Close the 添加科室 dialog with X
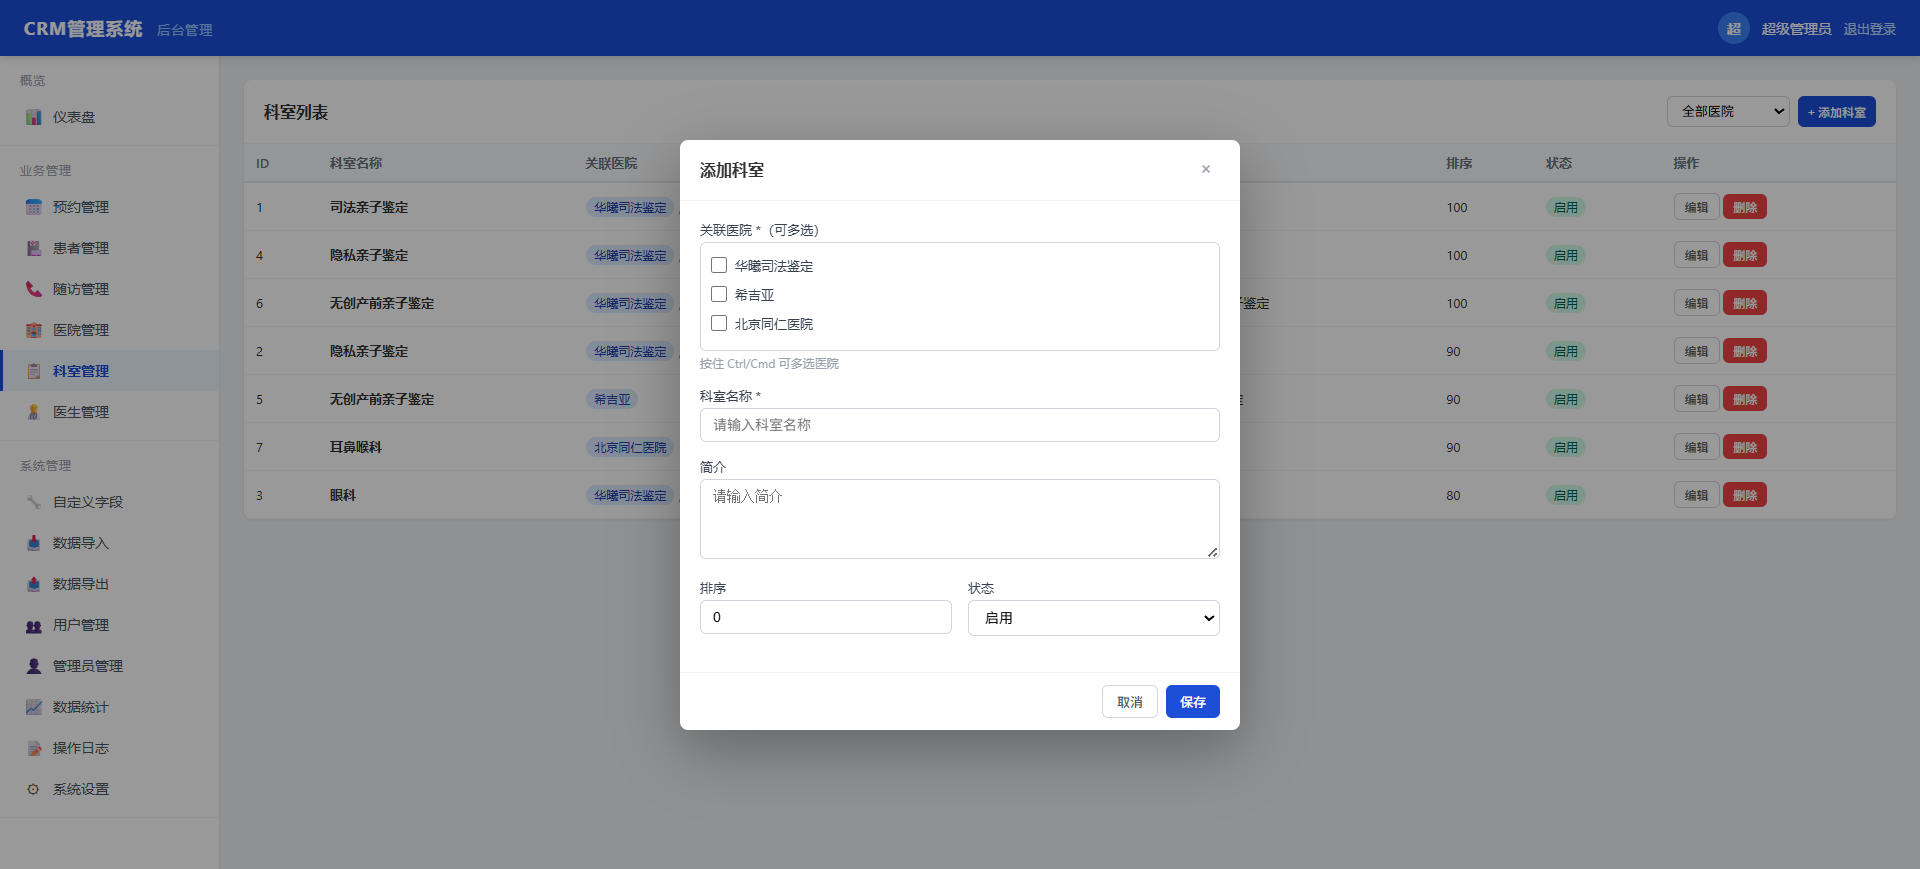The width and height of the screenshot is (1920, 869). 1206,169
